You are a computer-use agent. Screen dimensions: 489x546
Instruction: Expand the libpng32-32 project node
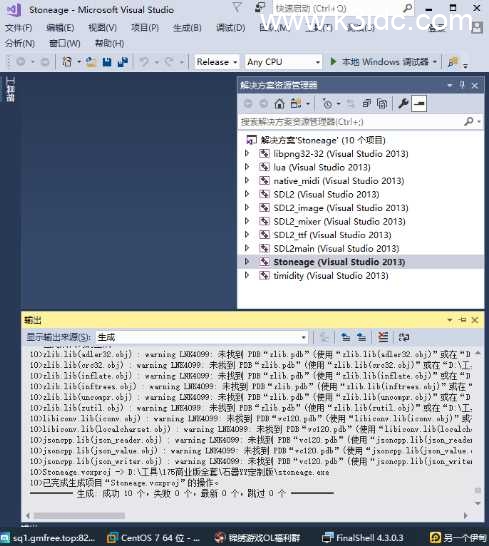247,153
